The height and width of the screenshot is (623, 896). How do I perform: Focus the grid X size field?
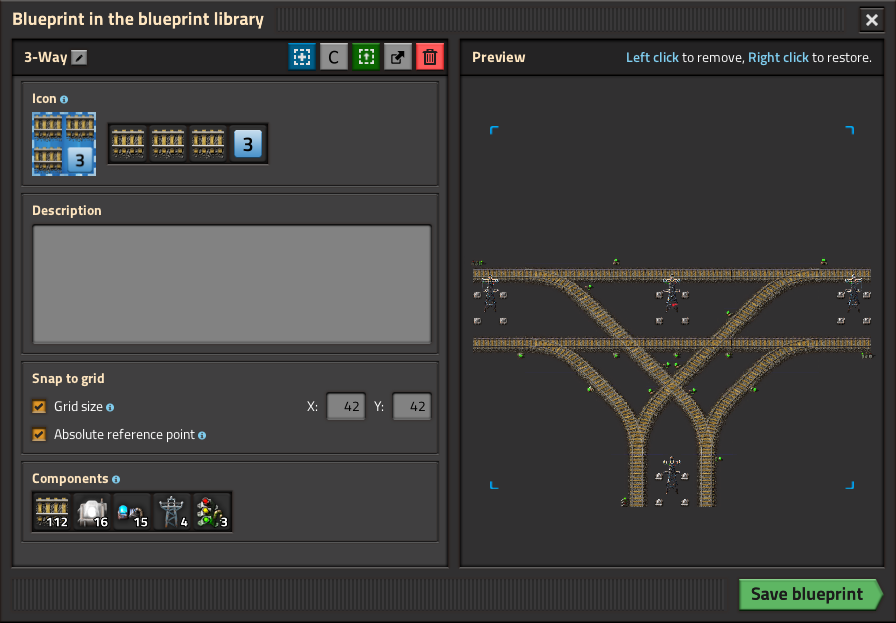346,406
